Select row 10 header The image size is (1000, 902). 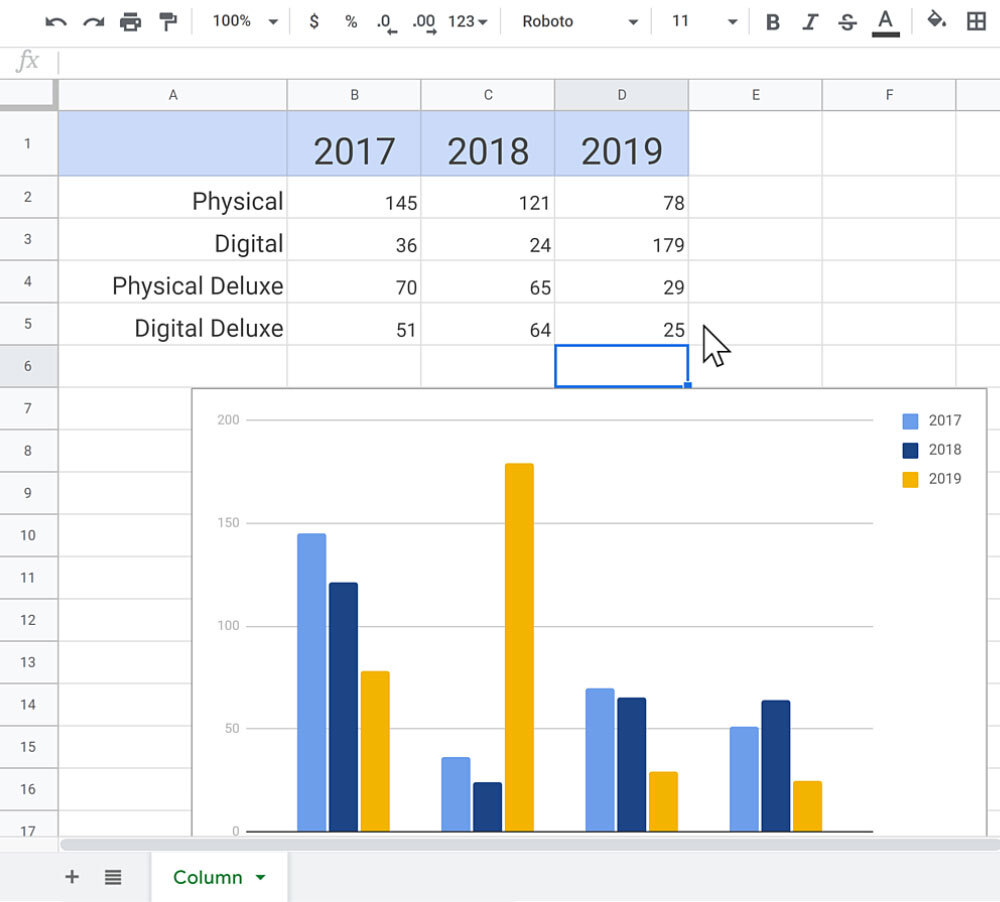pyautogui.click(x=28, y=535)
